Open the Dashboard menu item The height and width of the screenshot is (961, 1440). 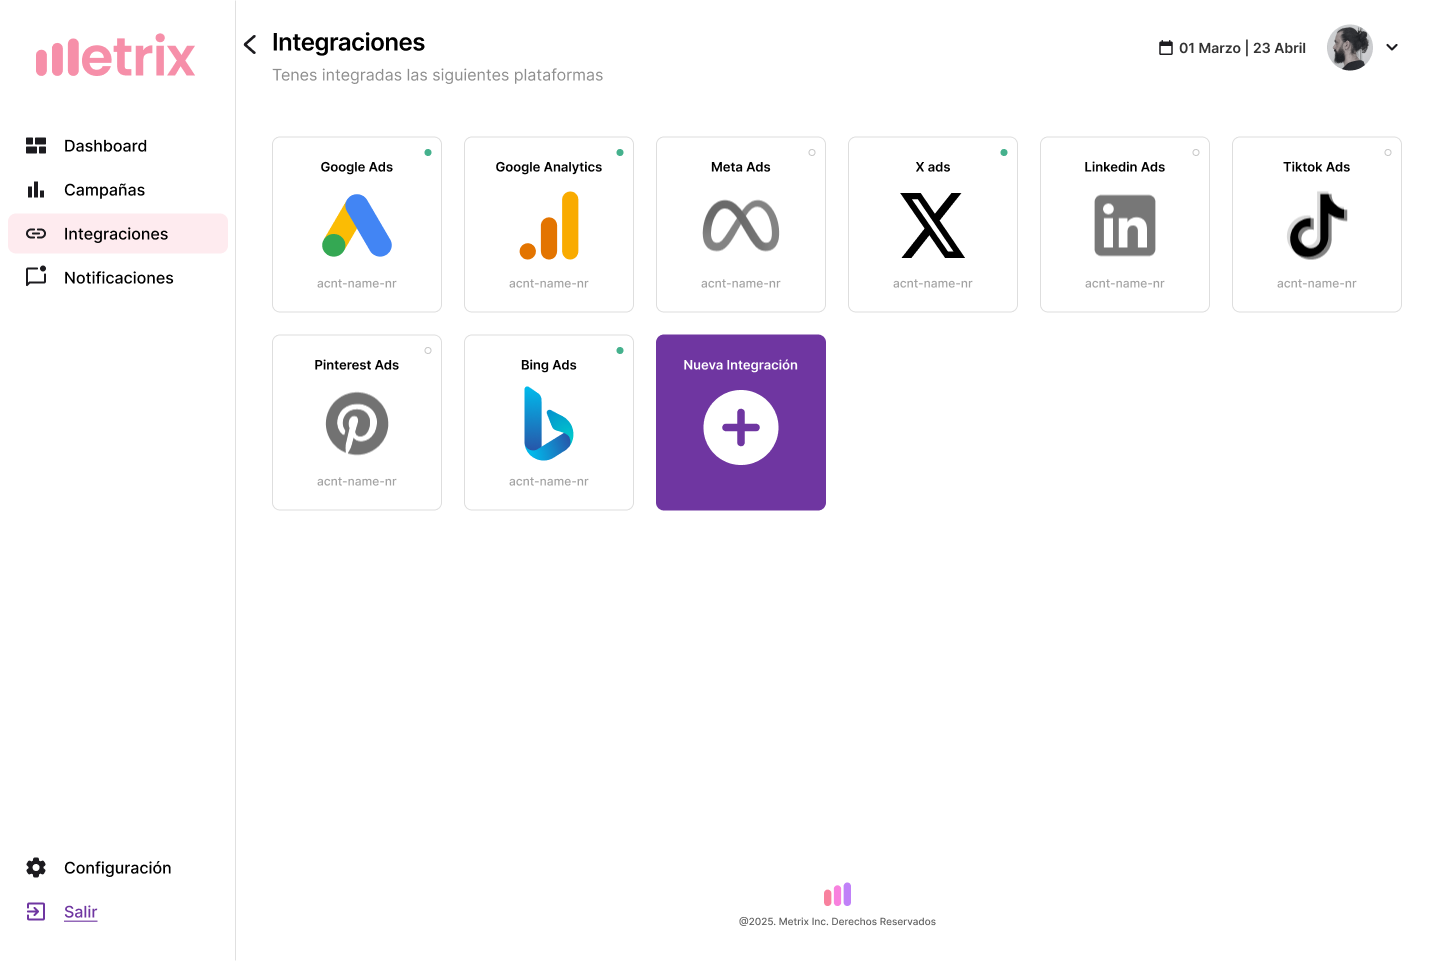click(118, 146)
